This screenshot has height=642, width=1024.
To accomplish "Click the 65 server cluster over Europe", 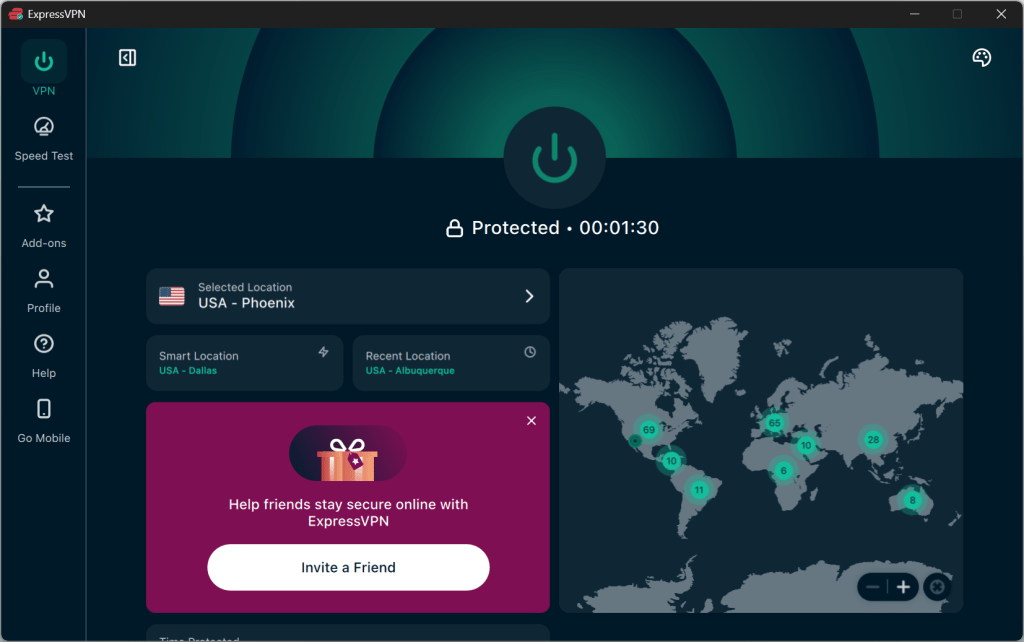I will pyautogui.click(x=774, y=423).
